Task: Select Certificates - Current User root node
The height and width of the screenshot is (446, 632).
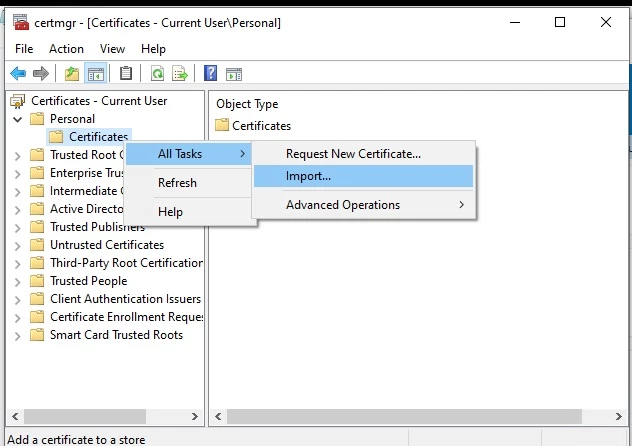Action: click(99, 101)
